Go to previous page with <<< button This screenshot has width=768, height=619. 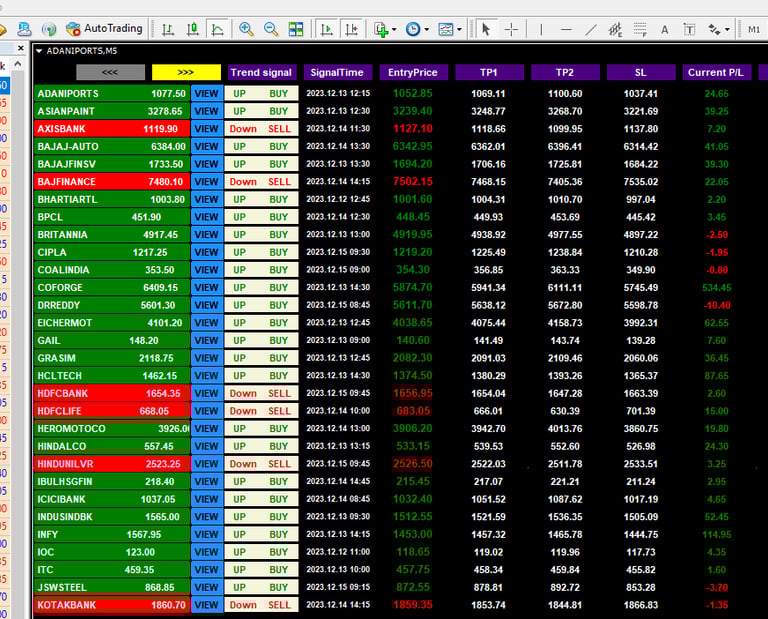tap(110, 72)
